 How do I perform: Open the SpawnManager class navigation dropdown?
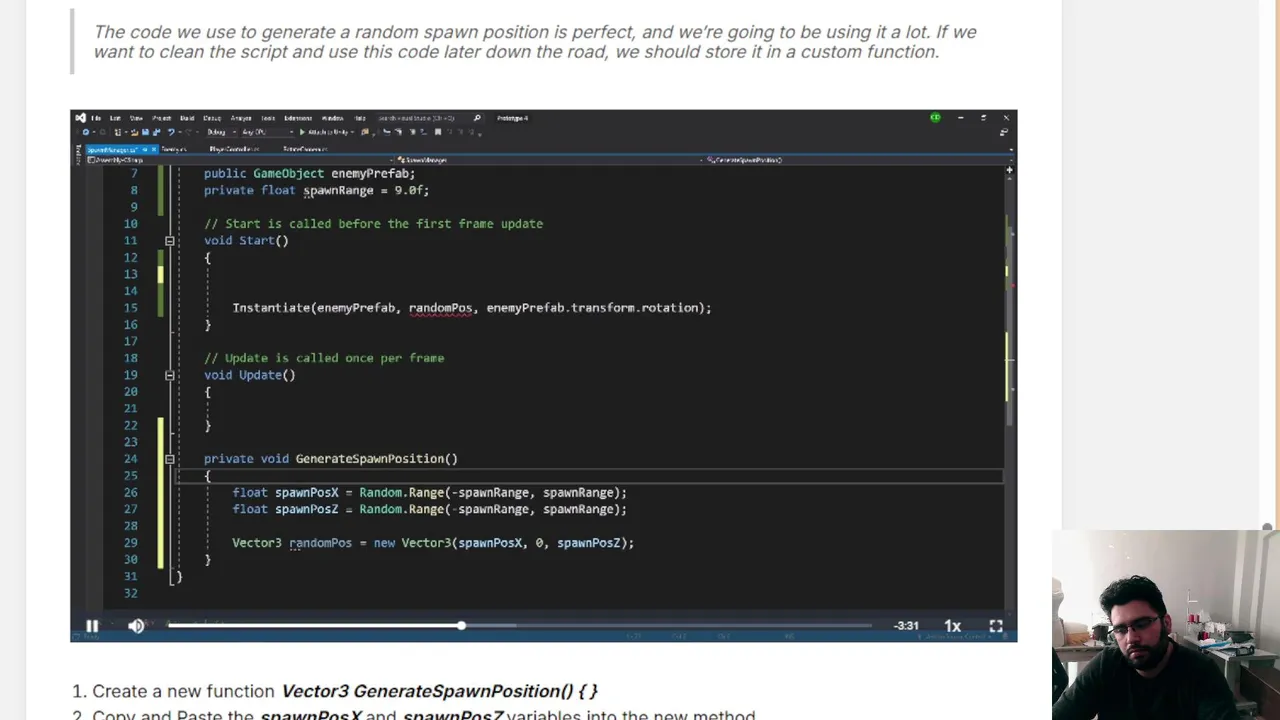(550, 160)
